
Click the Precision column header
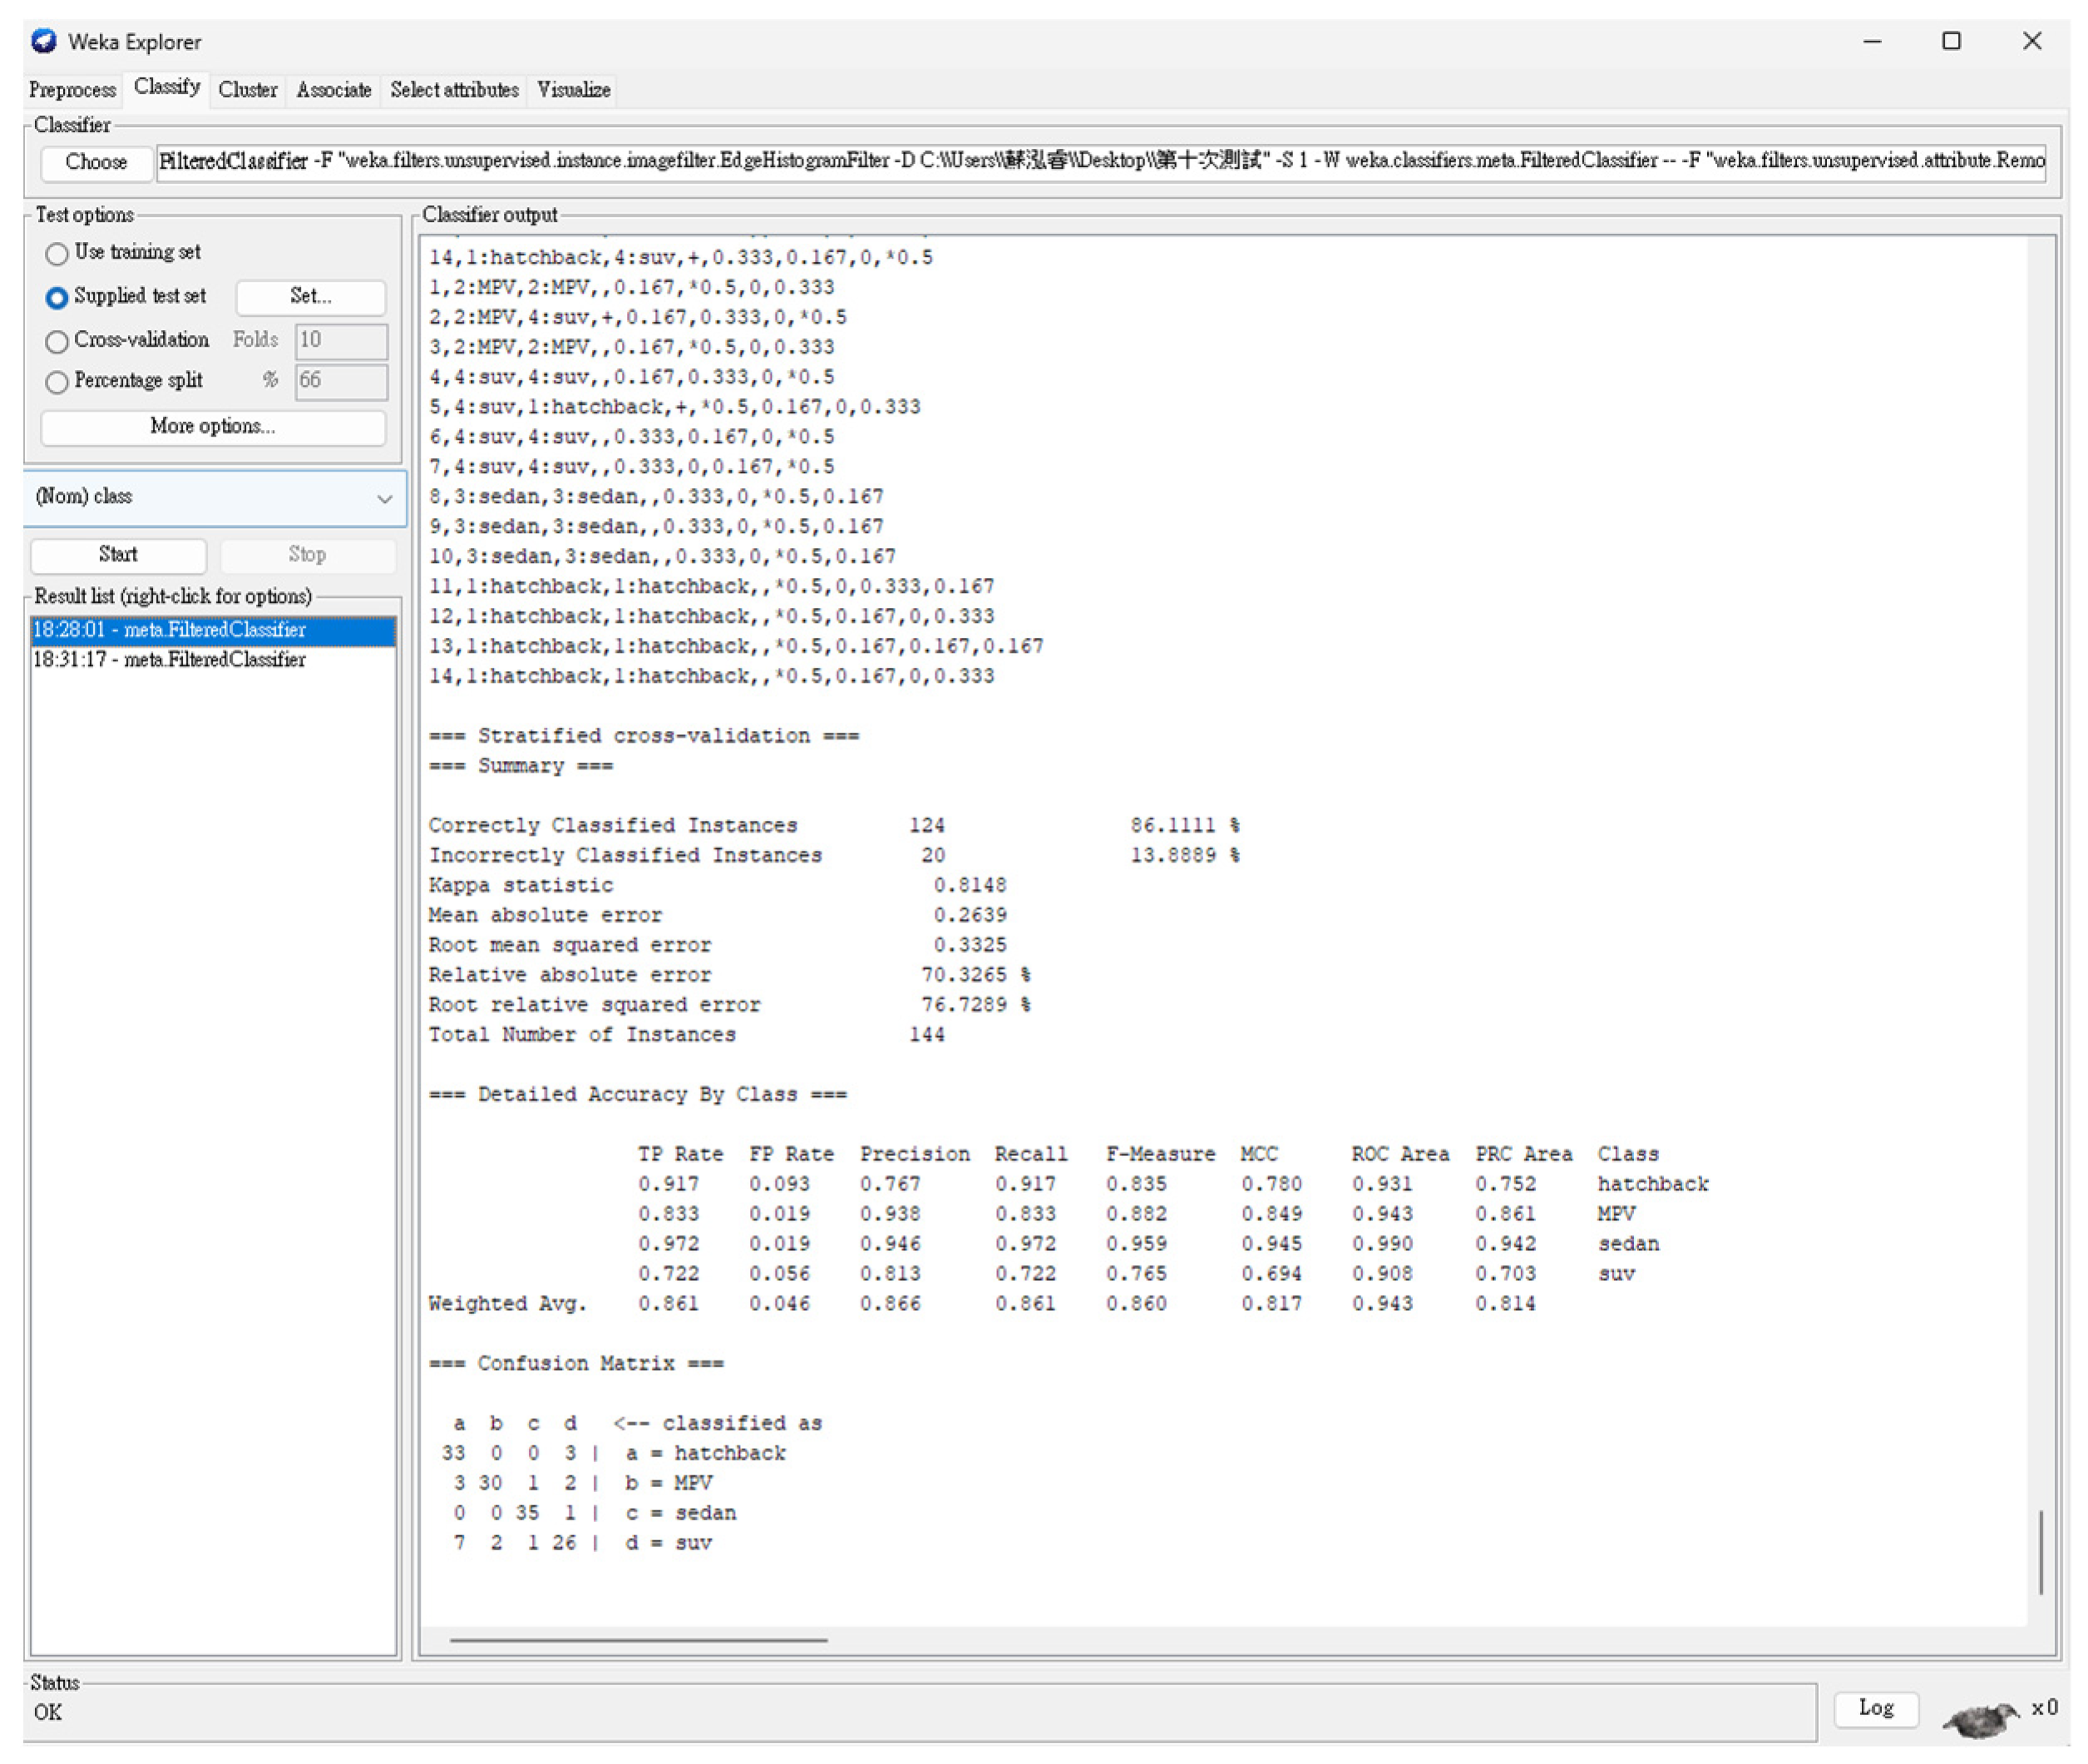click(x=914, y=1154)
